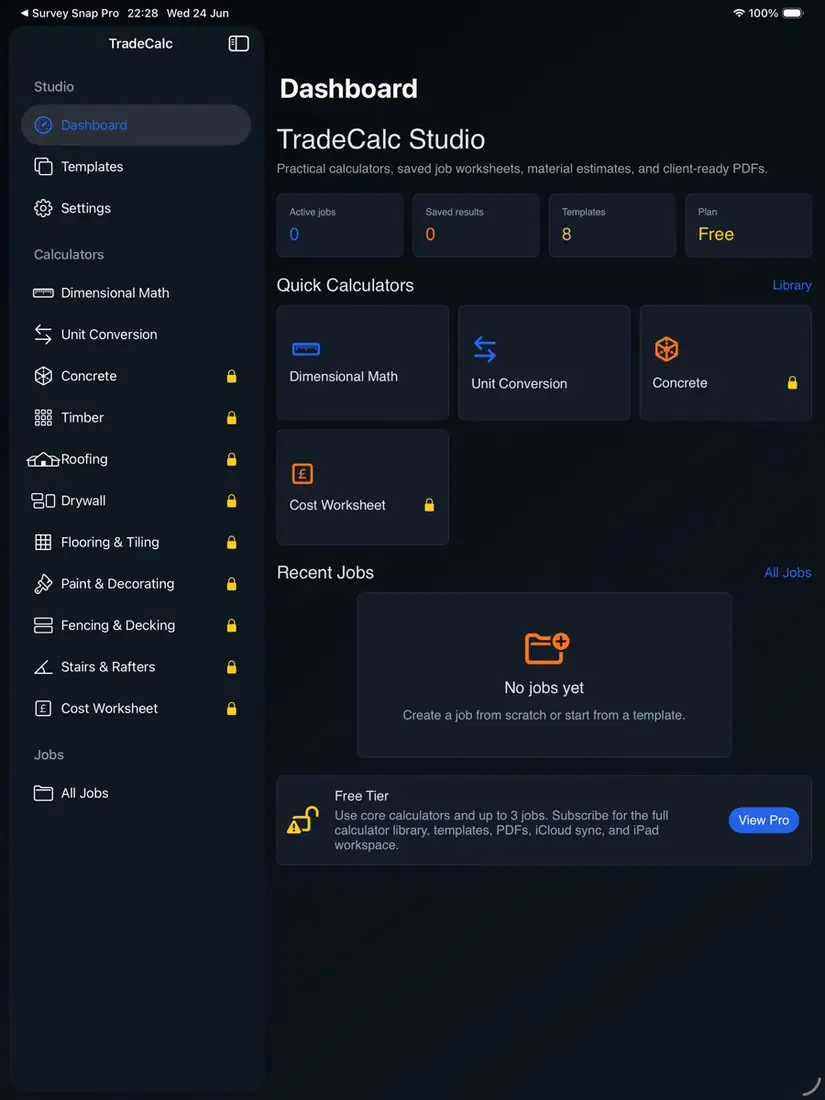825x1100 pixels.
Task: Open Templates from the sidebar
Action: 136,166
